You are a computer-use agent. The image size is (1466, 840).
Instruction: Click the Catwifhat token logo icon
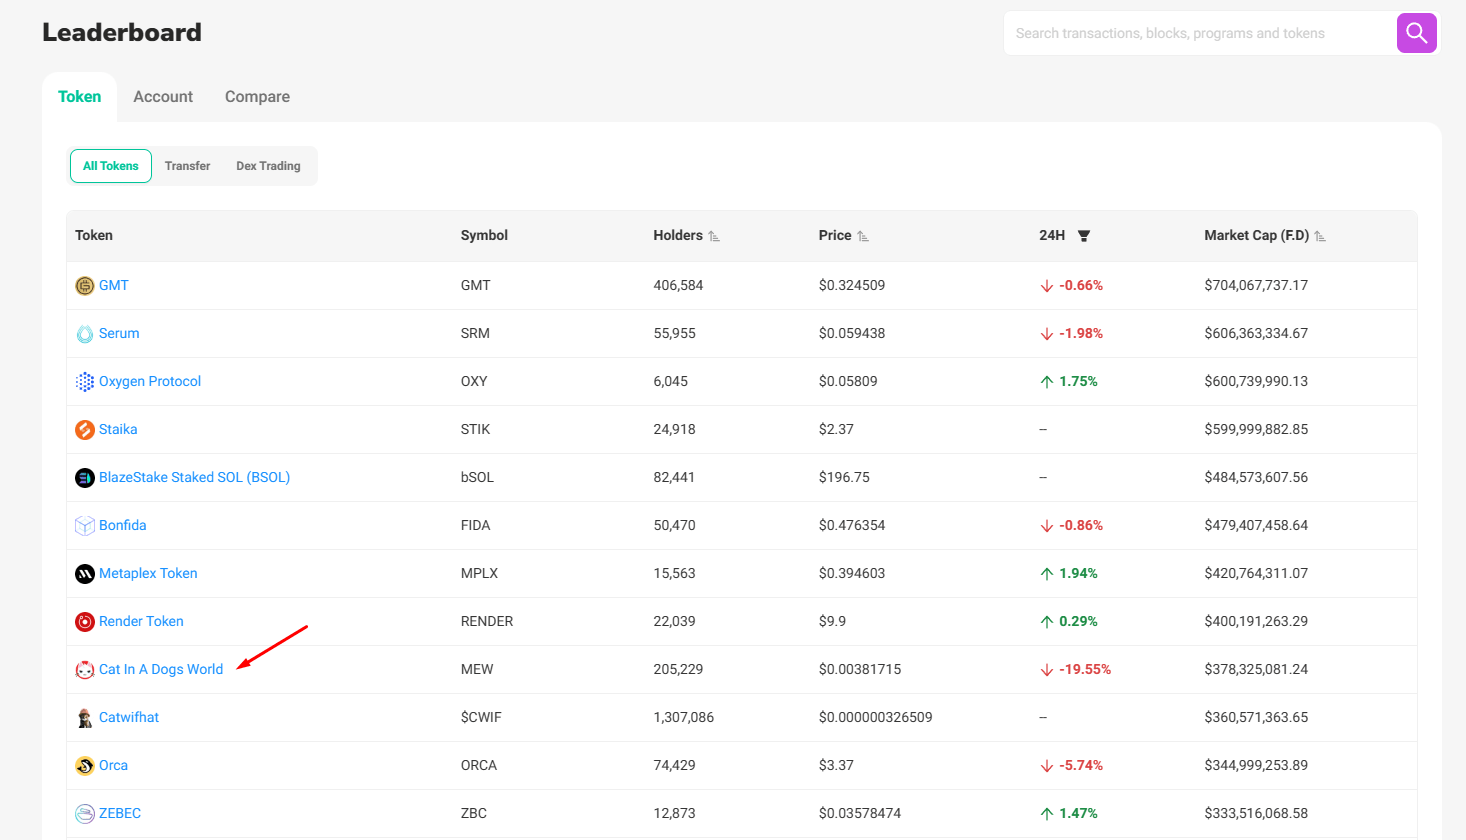[x=85, y=718]
